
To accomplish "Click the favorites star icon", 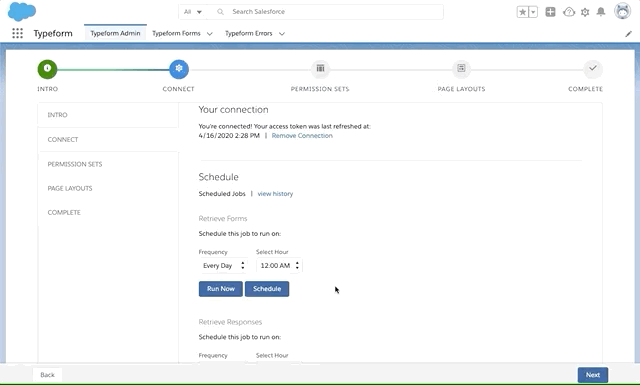I will pos(522,12).
